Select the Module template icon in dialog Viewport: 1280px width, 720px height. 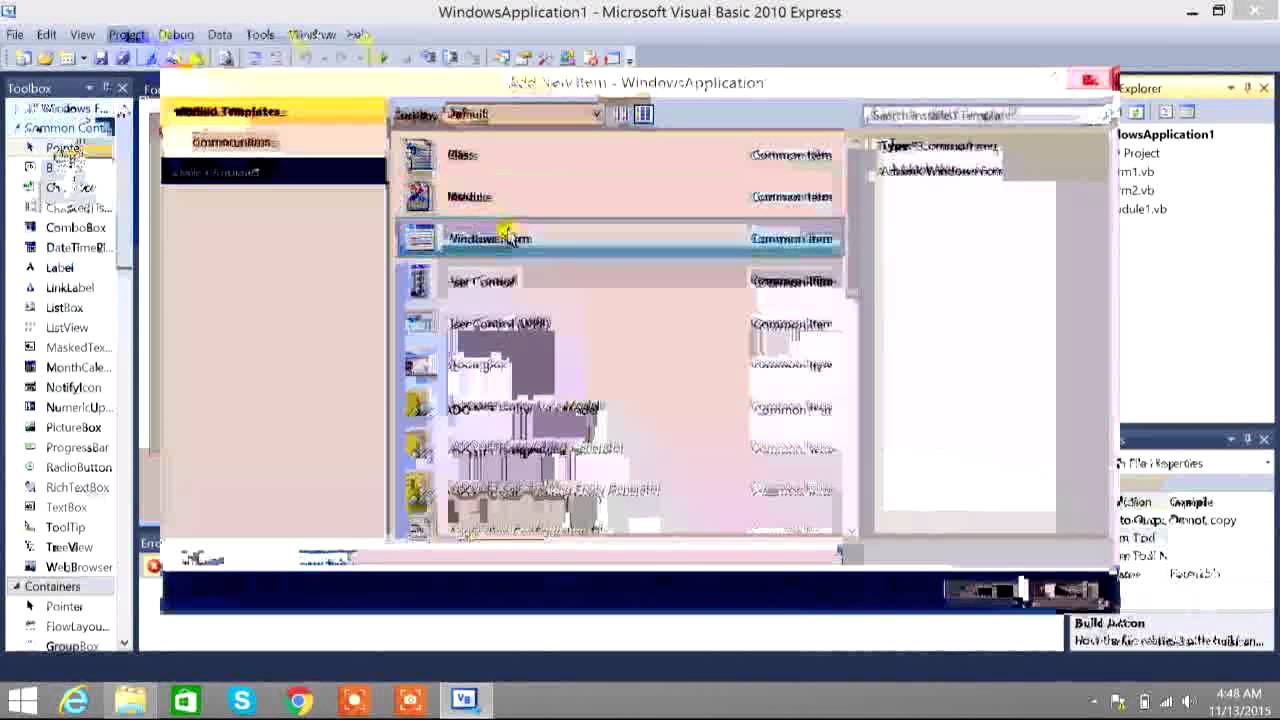[x=419, y=197]
